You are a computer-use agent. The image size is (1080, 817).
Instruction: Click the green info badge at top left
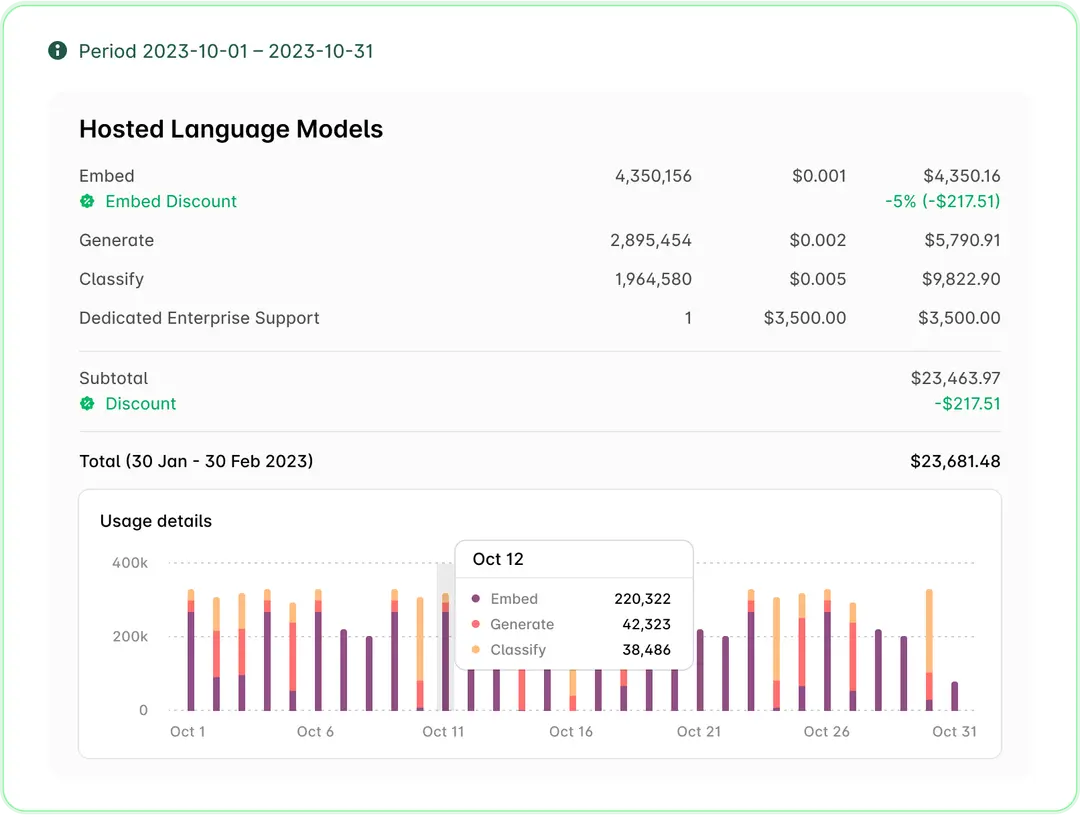57,50
